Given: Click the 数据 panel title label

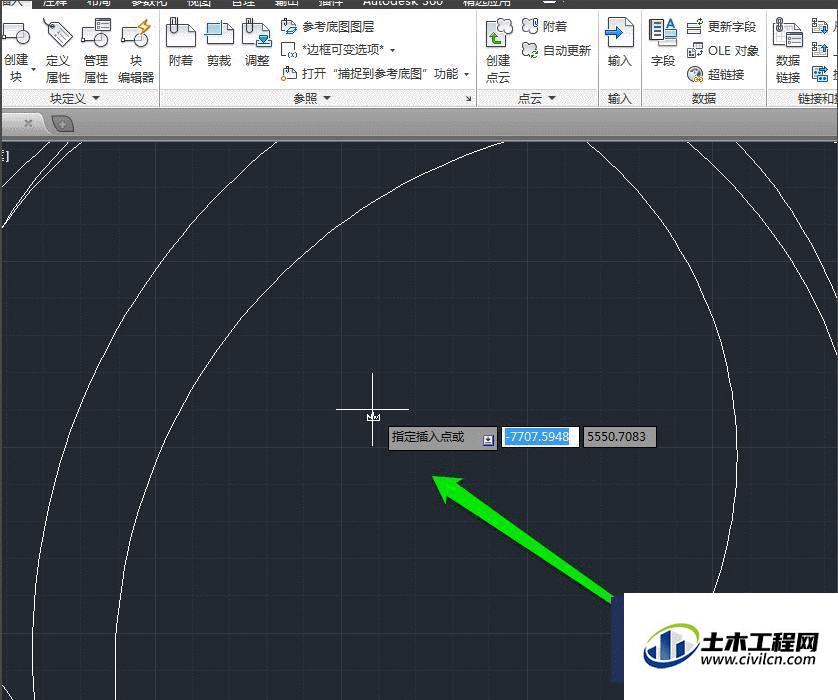Looking at the screenshot, I should point(704,98).
